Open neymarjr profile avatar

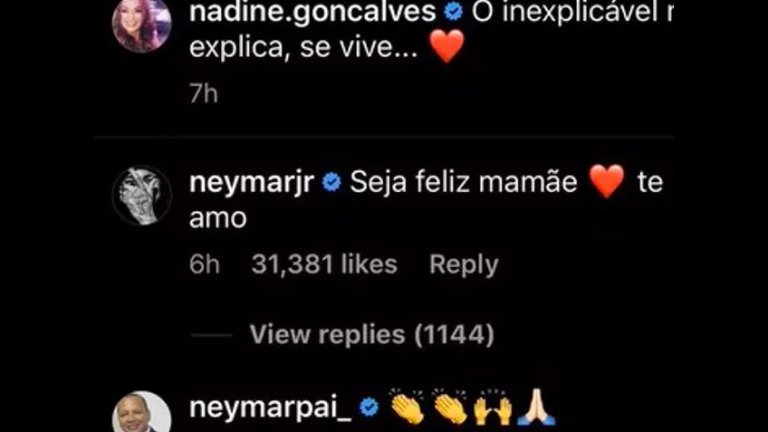142,195
